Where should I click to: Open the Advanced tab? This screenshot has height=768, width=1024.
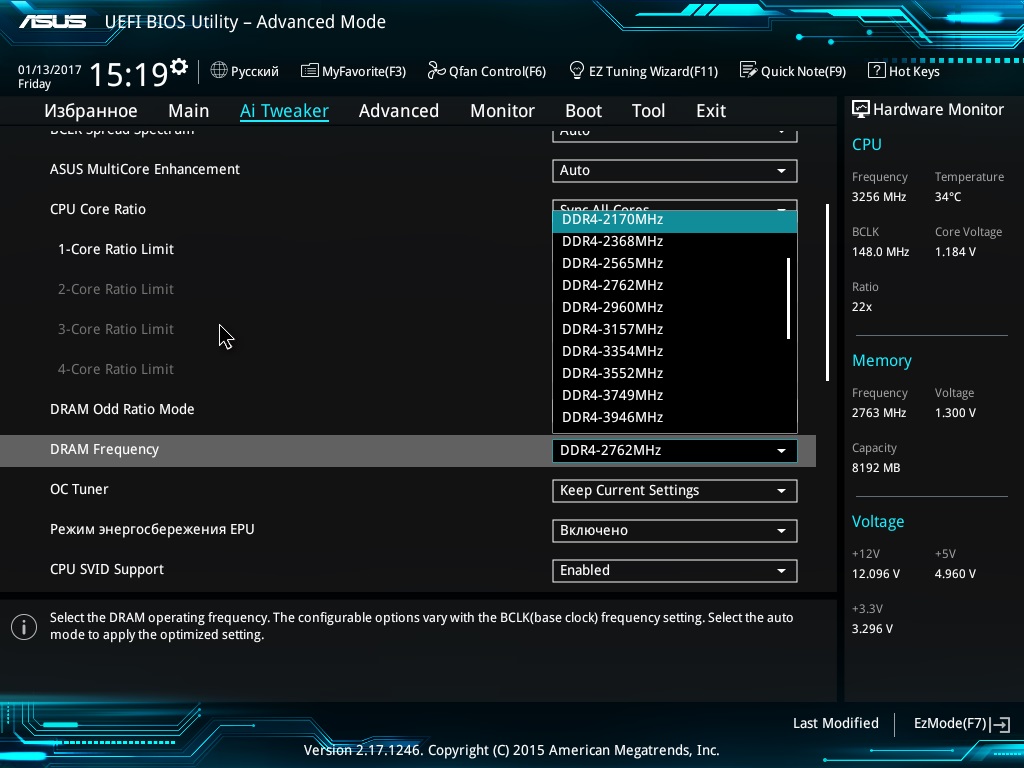pyautogui.click(x=399, y=111)
